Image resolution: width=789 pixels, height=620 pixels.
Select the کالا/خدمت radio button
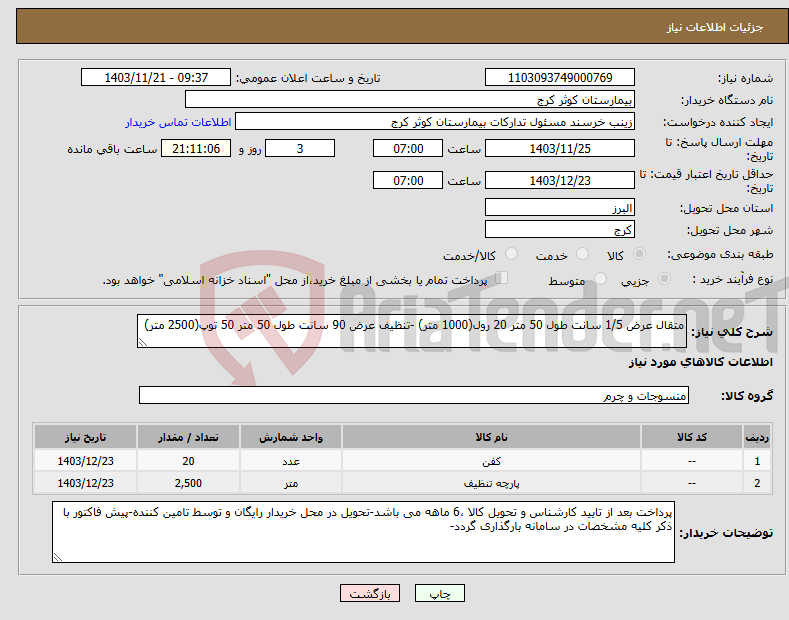tap(511, 254)
